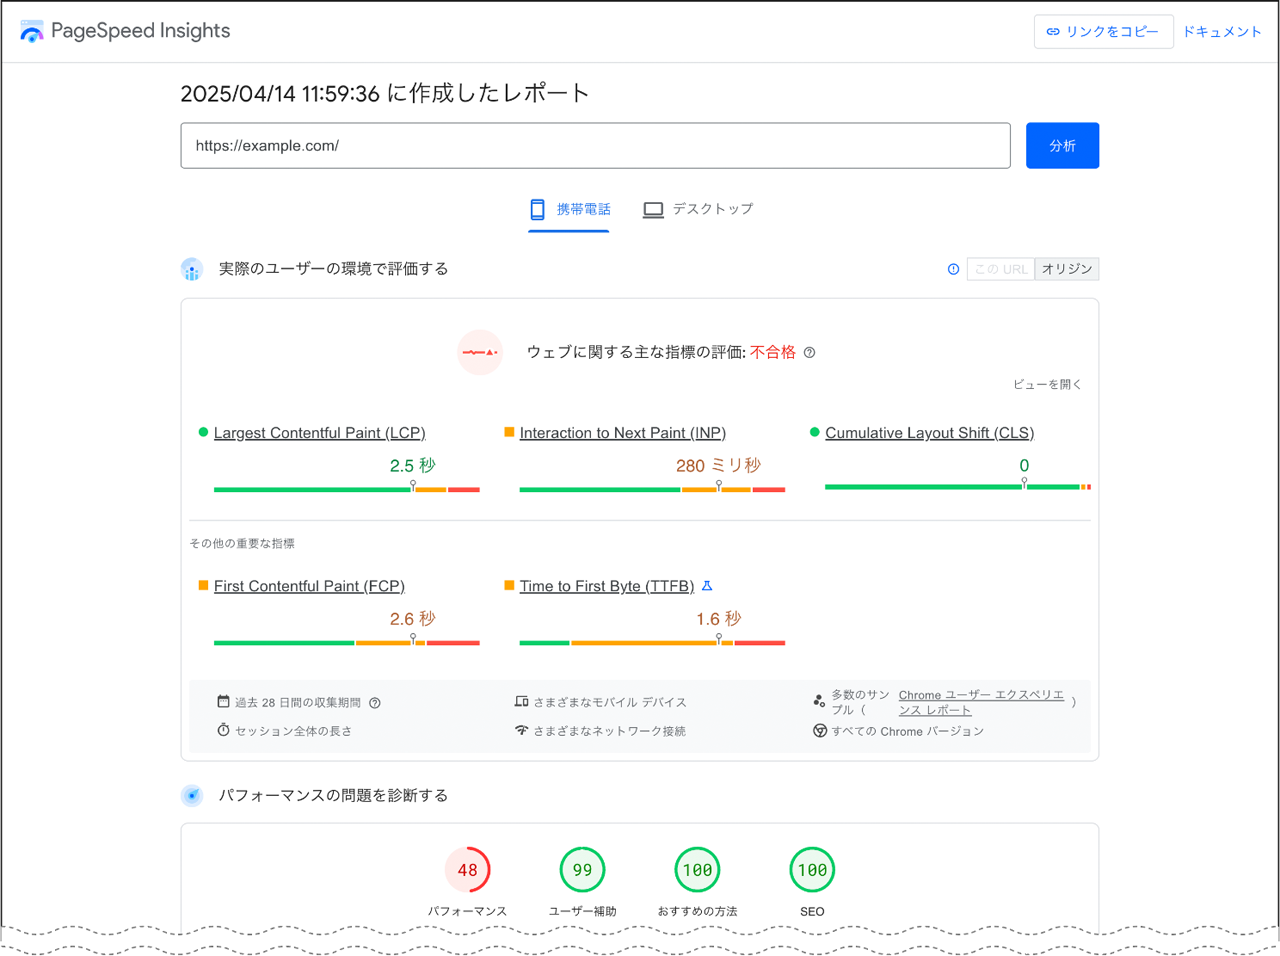Click the 280 ミリ秒 INP value
The height and width of the screenshot is (956, 1280).
[x=718, y=465]
